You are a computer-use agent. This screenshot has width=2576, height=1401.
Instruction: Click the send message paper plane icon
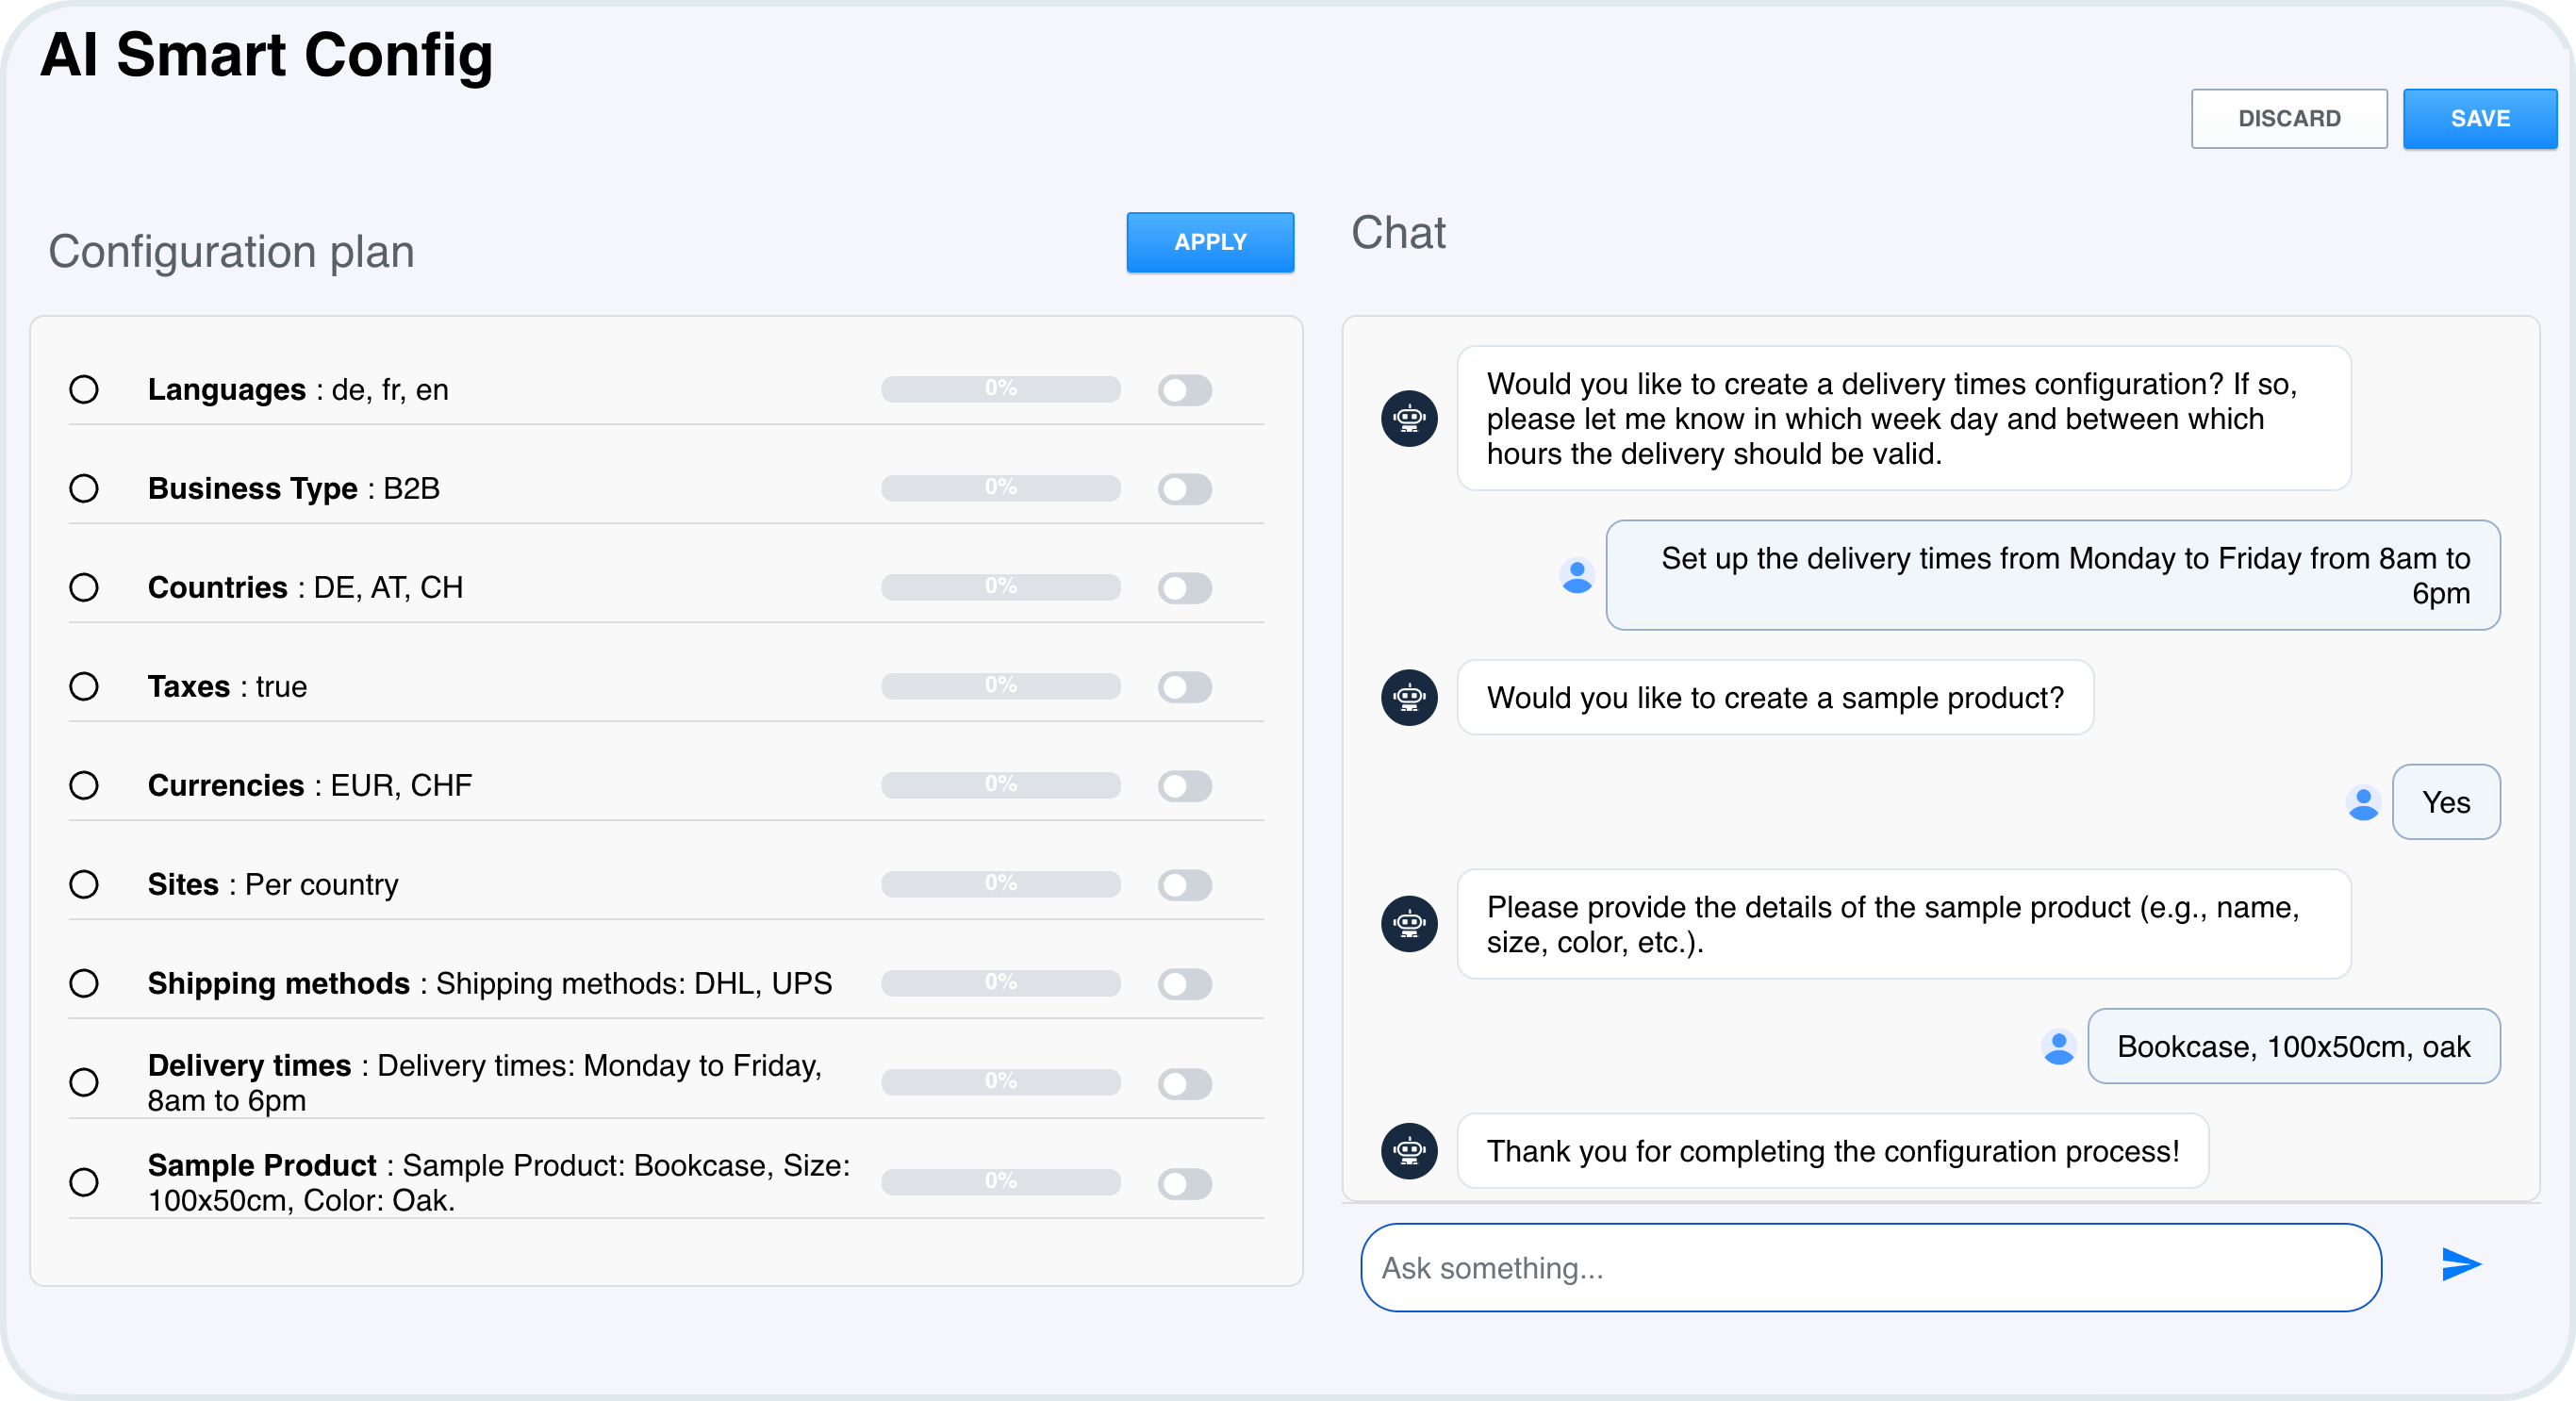[x=2461, y=1264]
